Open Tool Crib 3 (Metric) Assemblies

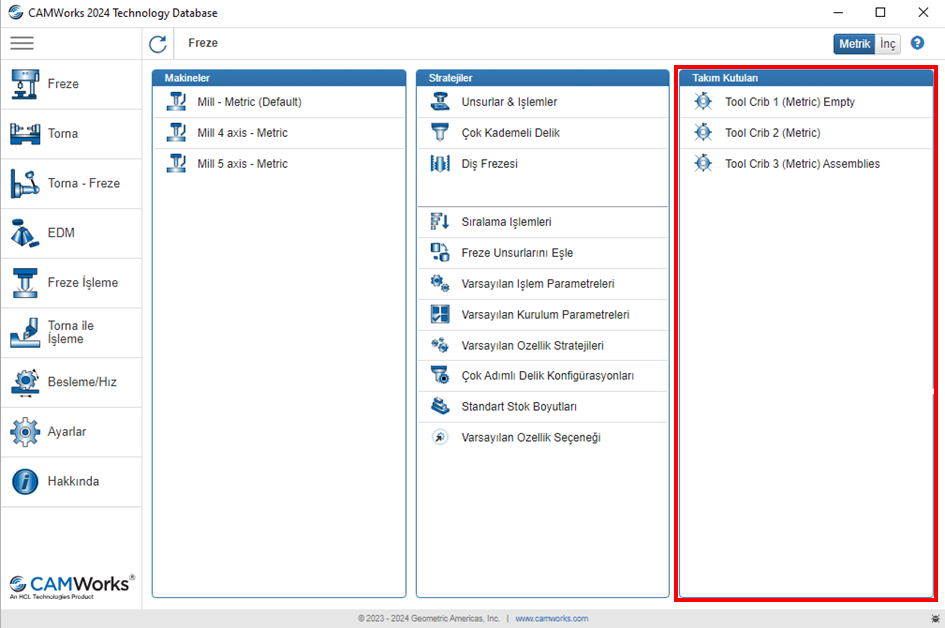(801, 164)
